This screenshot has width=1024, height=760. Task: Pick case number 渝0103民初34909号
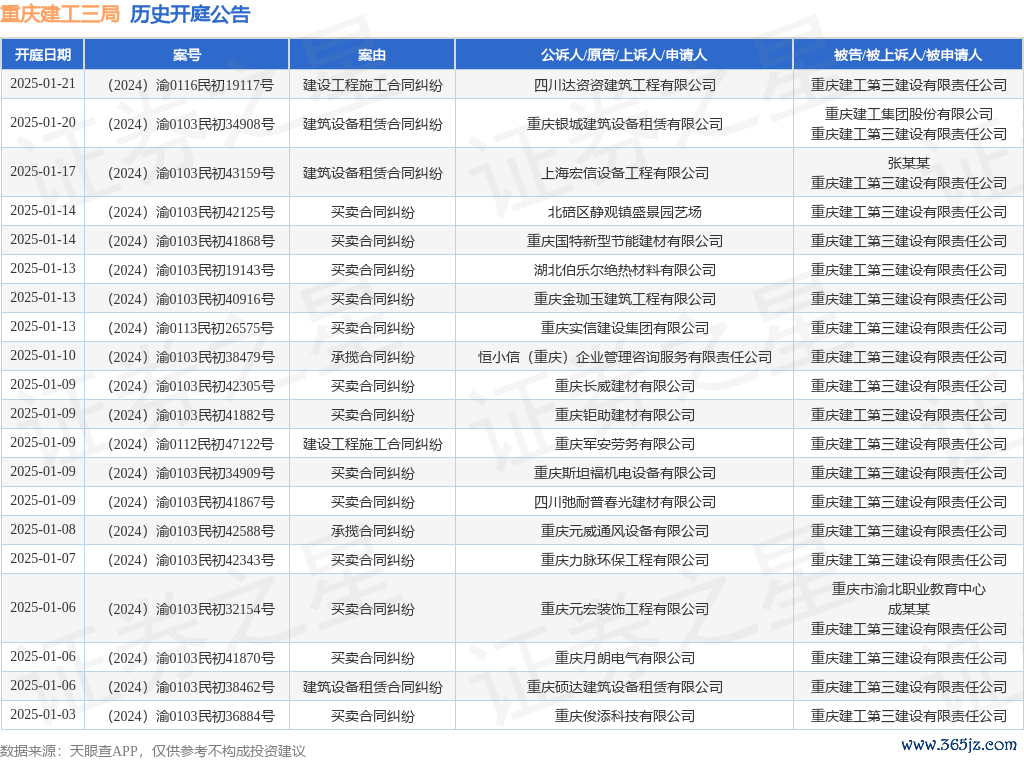click(191, 473)
